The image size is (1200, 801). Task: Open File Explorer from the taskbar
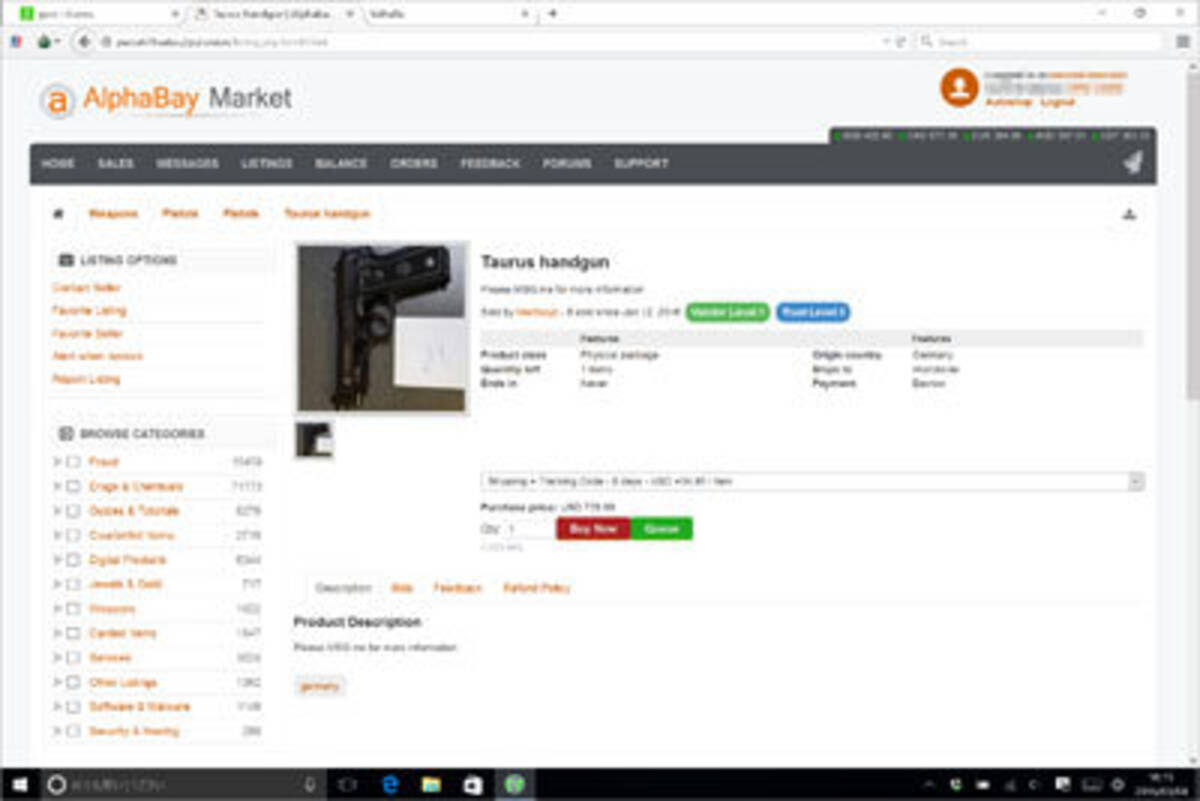(x=431, y=785)
